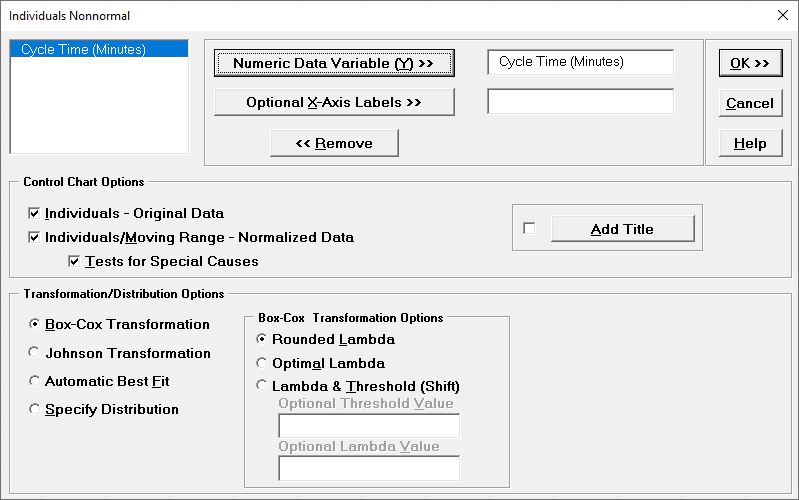
Task: Click the empty X-Axis Labels field
Action: [580, 101]
